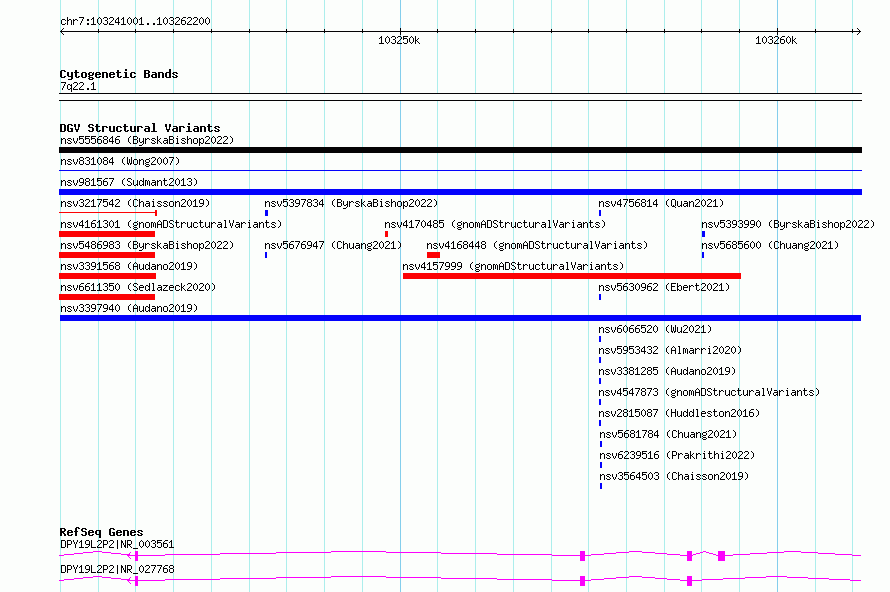Open transcript DPY19L2P2|NR_003561 label

click(x=117, y=544)
